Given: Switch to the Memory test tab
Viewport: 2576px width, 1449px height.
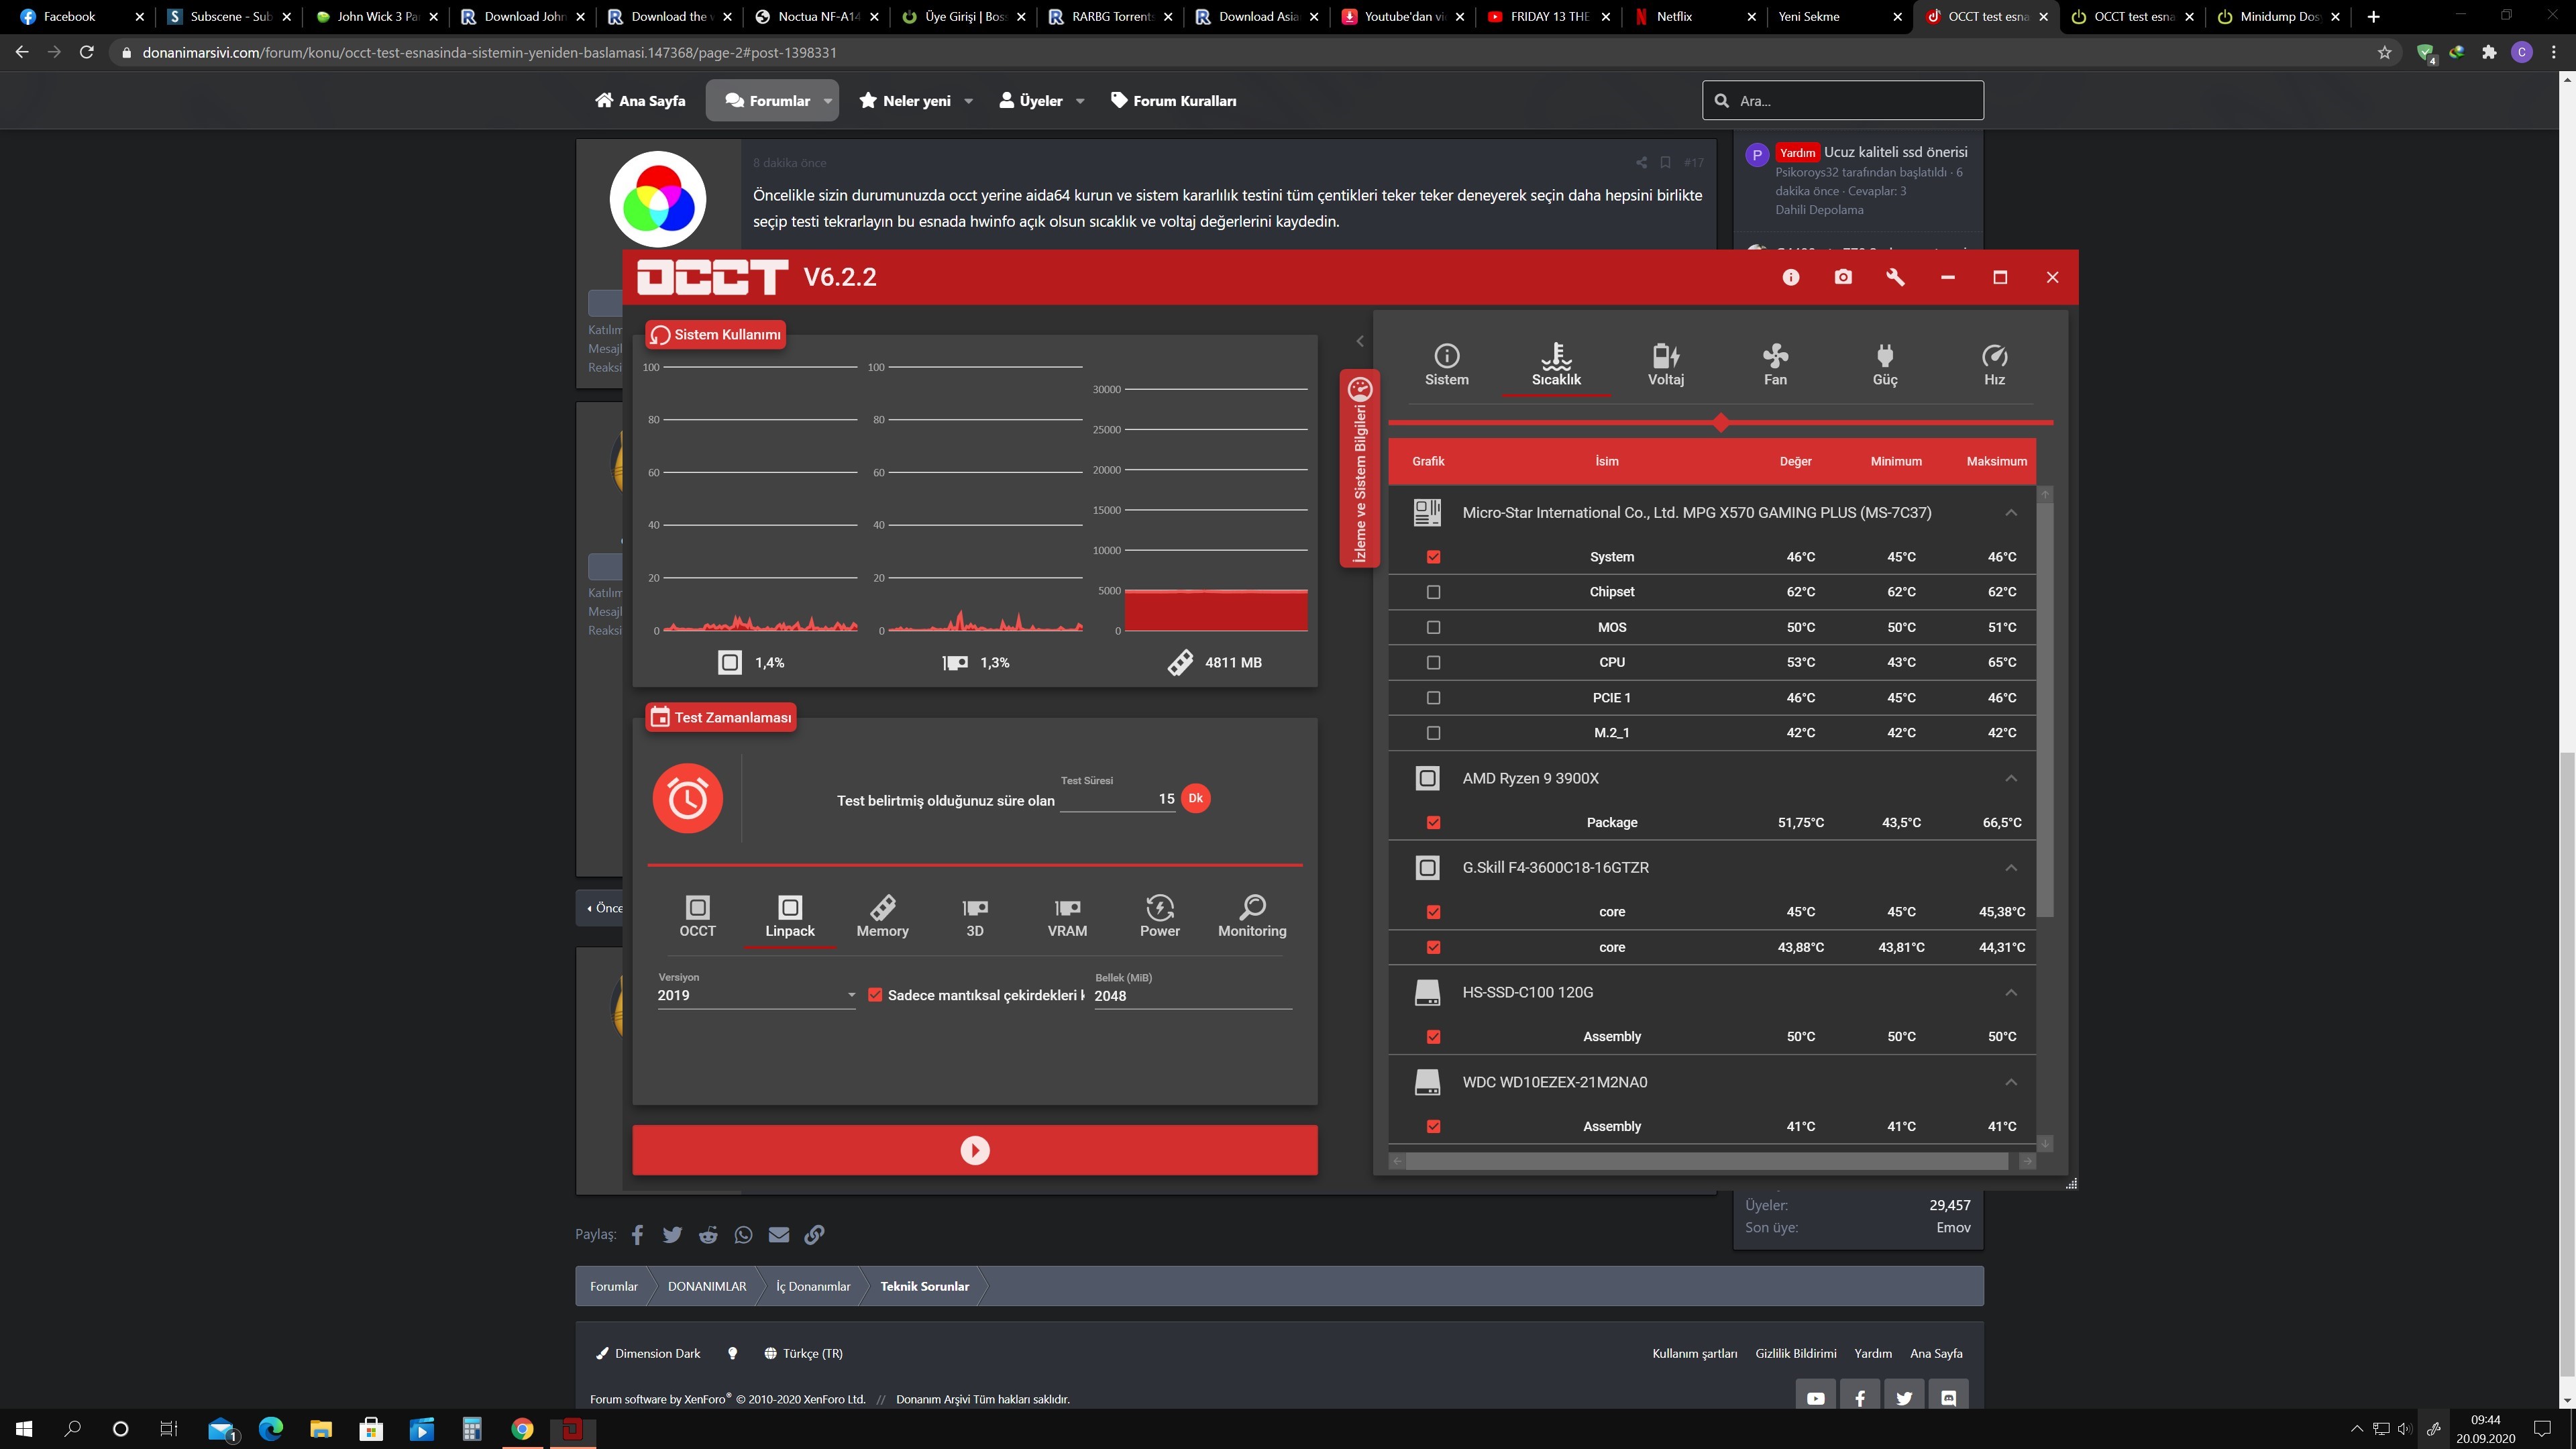Looking at the screenshot, I should click(x=882, y=916).
